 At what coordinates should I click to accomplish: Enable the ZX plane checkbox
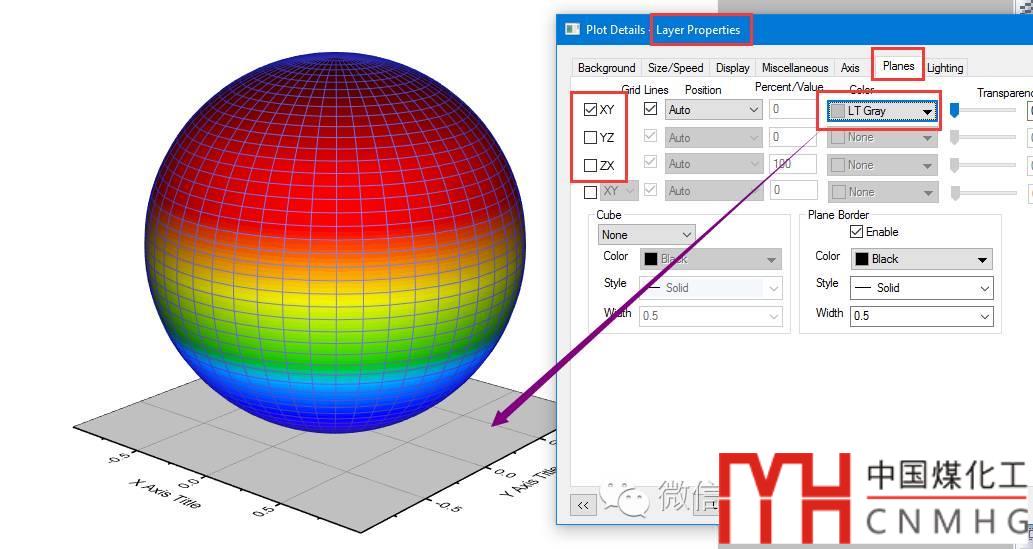(590, 165)
